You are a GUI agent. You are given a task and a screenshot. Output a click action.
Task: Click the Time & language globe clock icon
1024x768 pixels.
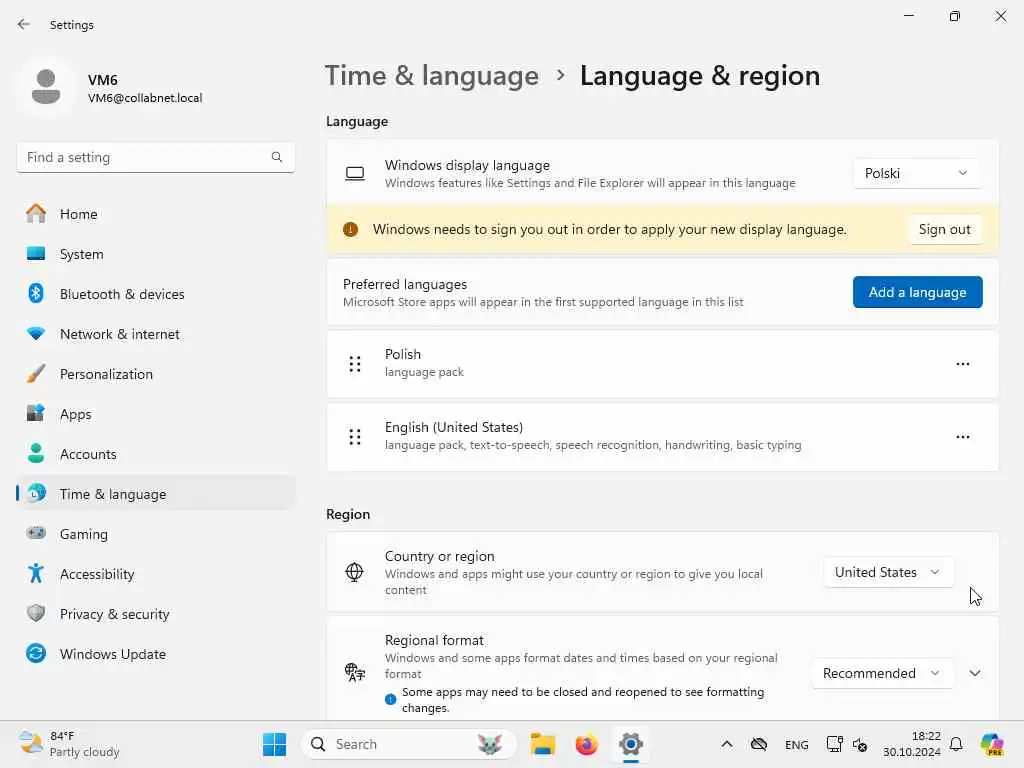(37, 493)
